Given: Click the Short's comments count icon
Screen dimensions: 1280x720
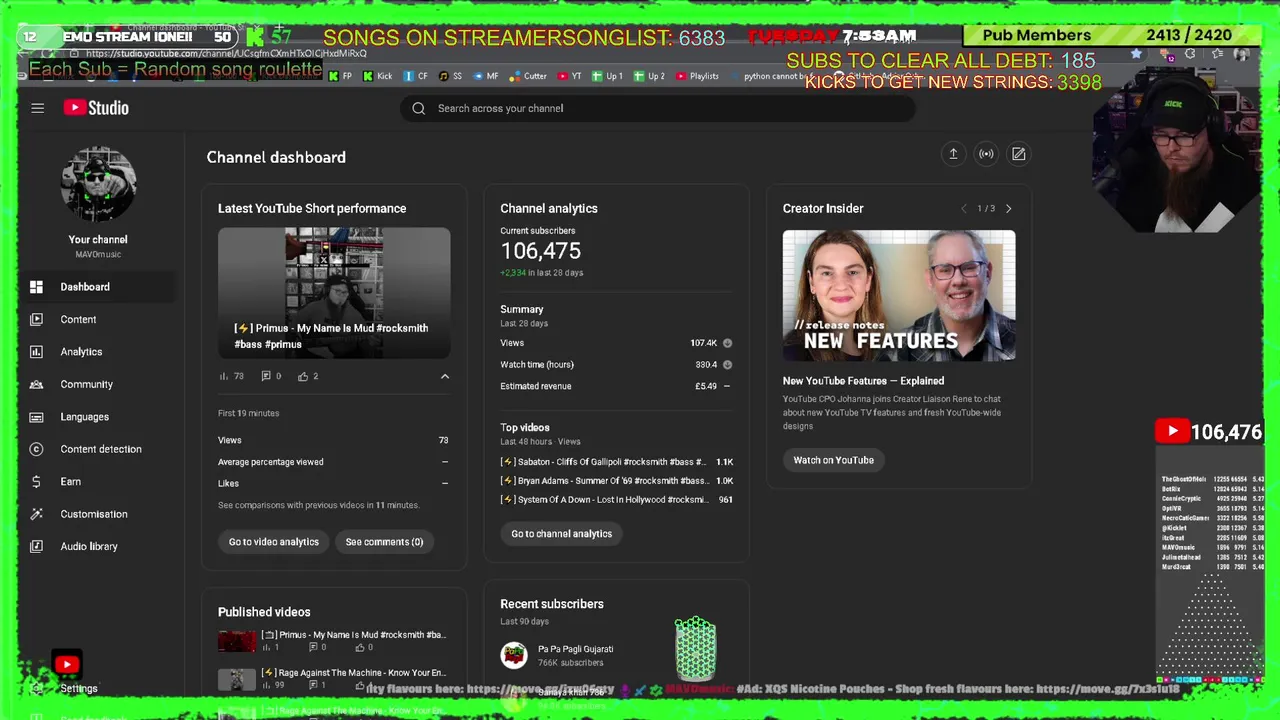Looking at the screenshot, I should pos(266,376).
